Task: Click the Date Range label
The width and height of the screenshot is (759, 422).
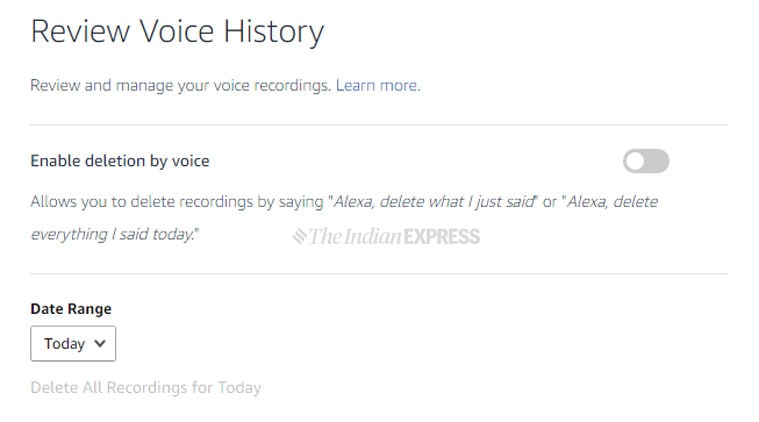Action: tap(71, 309)
